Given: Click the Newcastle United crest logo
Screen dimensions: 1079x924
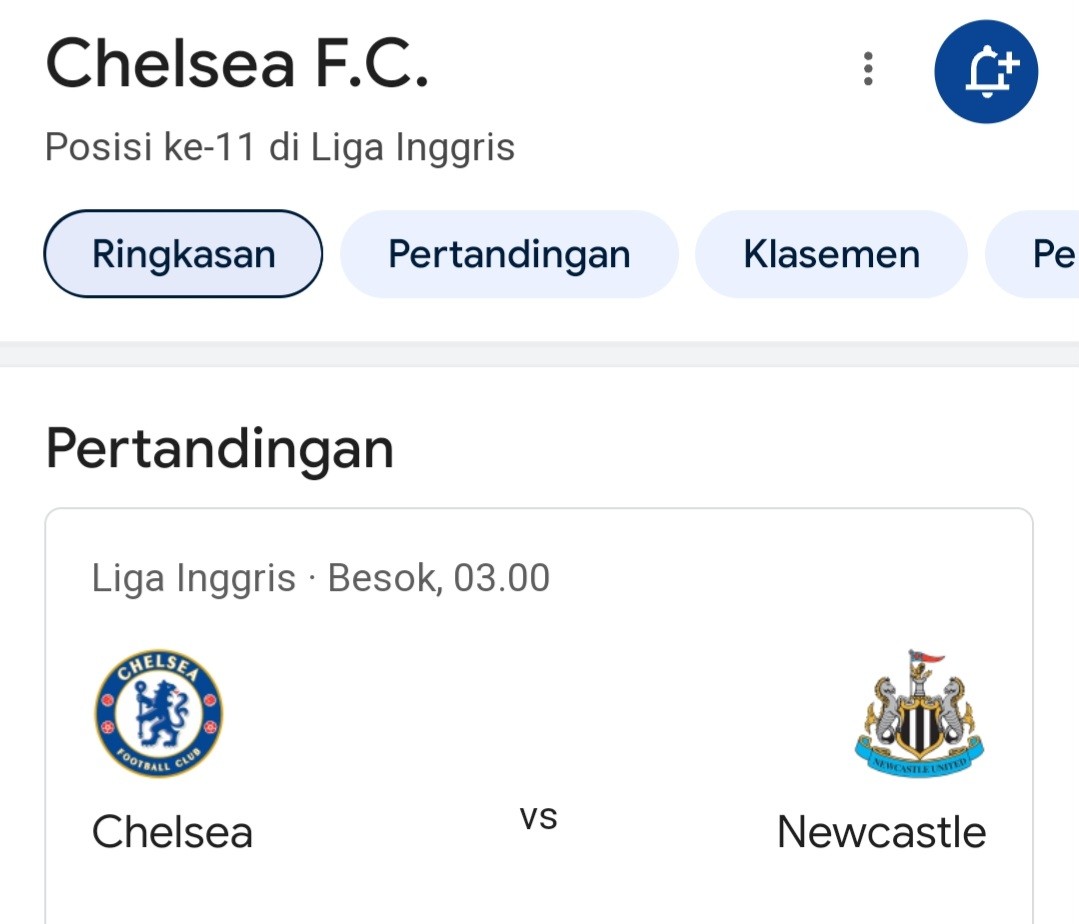Looking at the screenshot, I should [919, 713].
